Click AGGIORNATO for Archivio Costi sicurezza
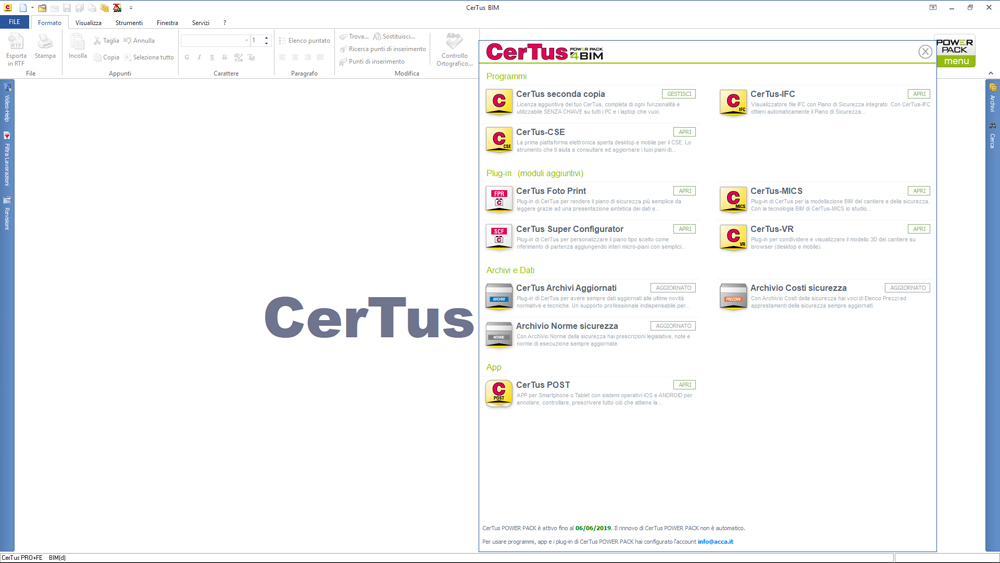 click(x=908, y=288)
